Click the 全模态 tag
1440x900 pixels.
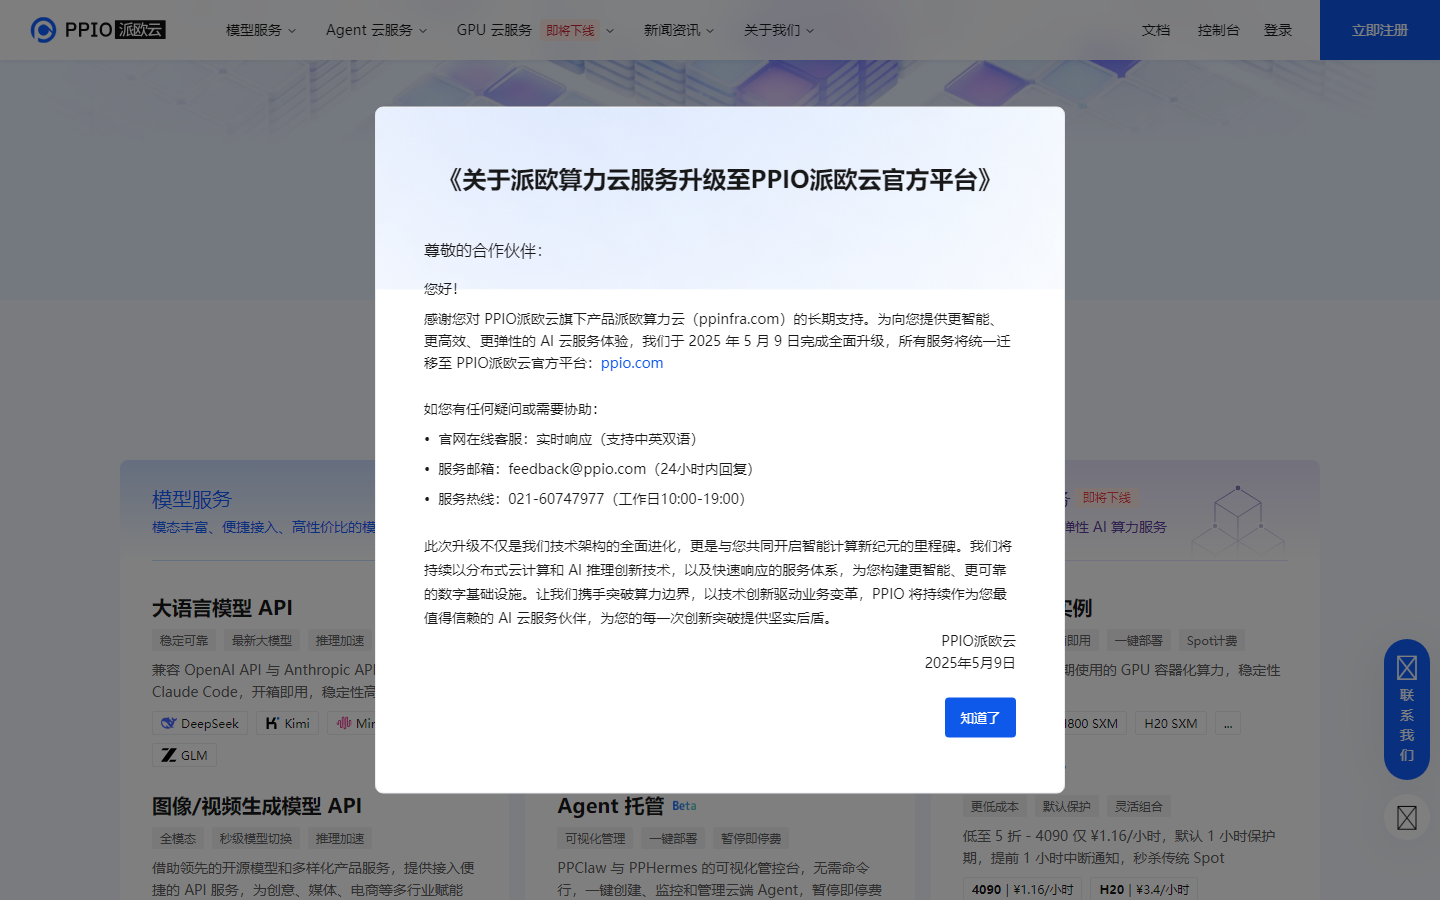click(x=178, y=839)
